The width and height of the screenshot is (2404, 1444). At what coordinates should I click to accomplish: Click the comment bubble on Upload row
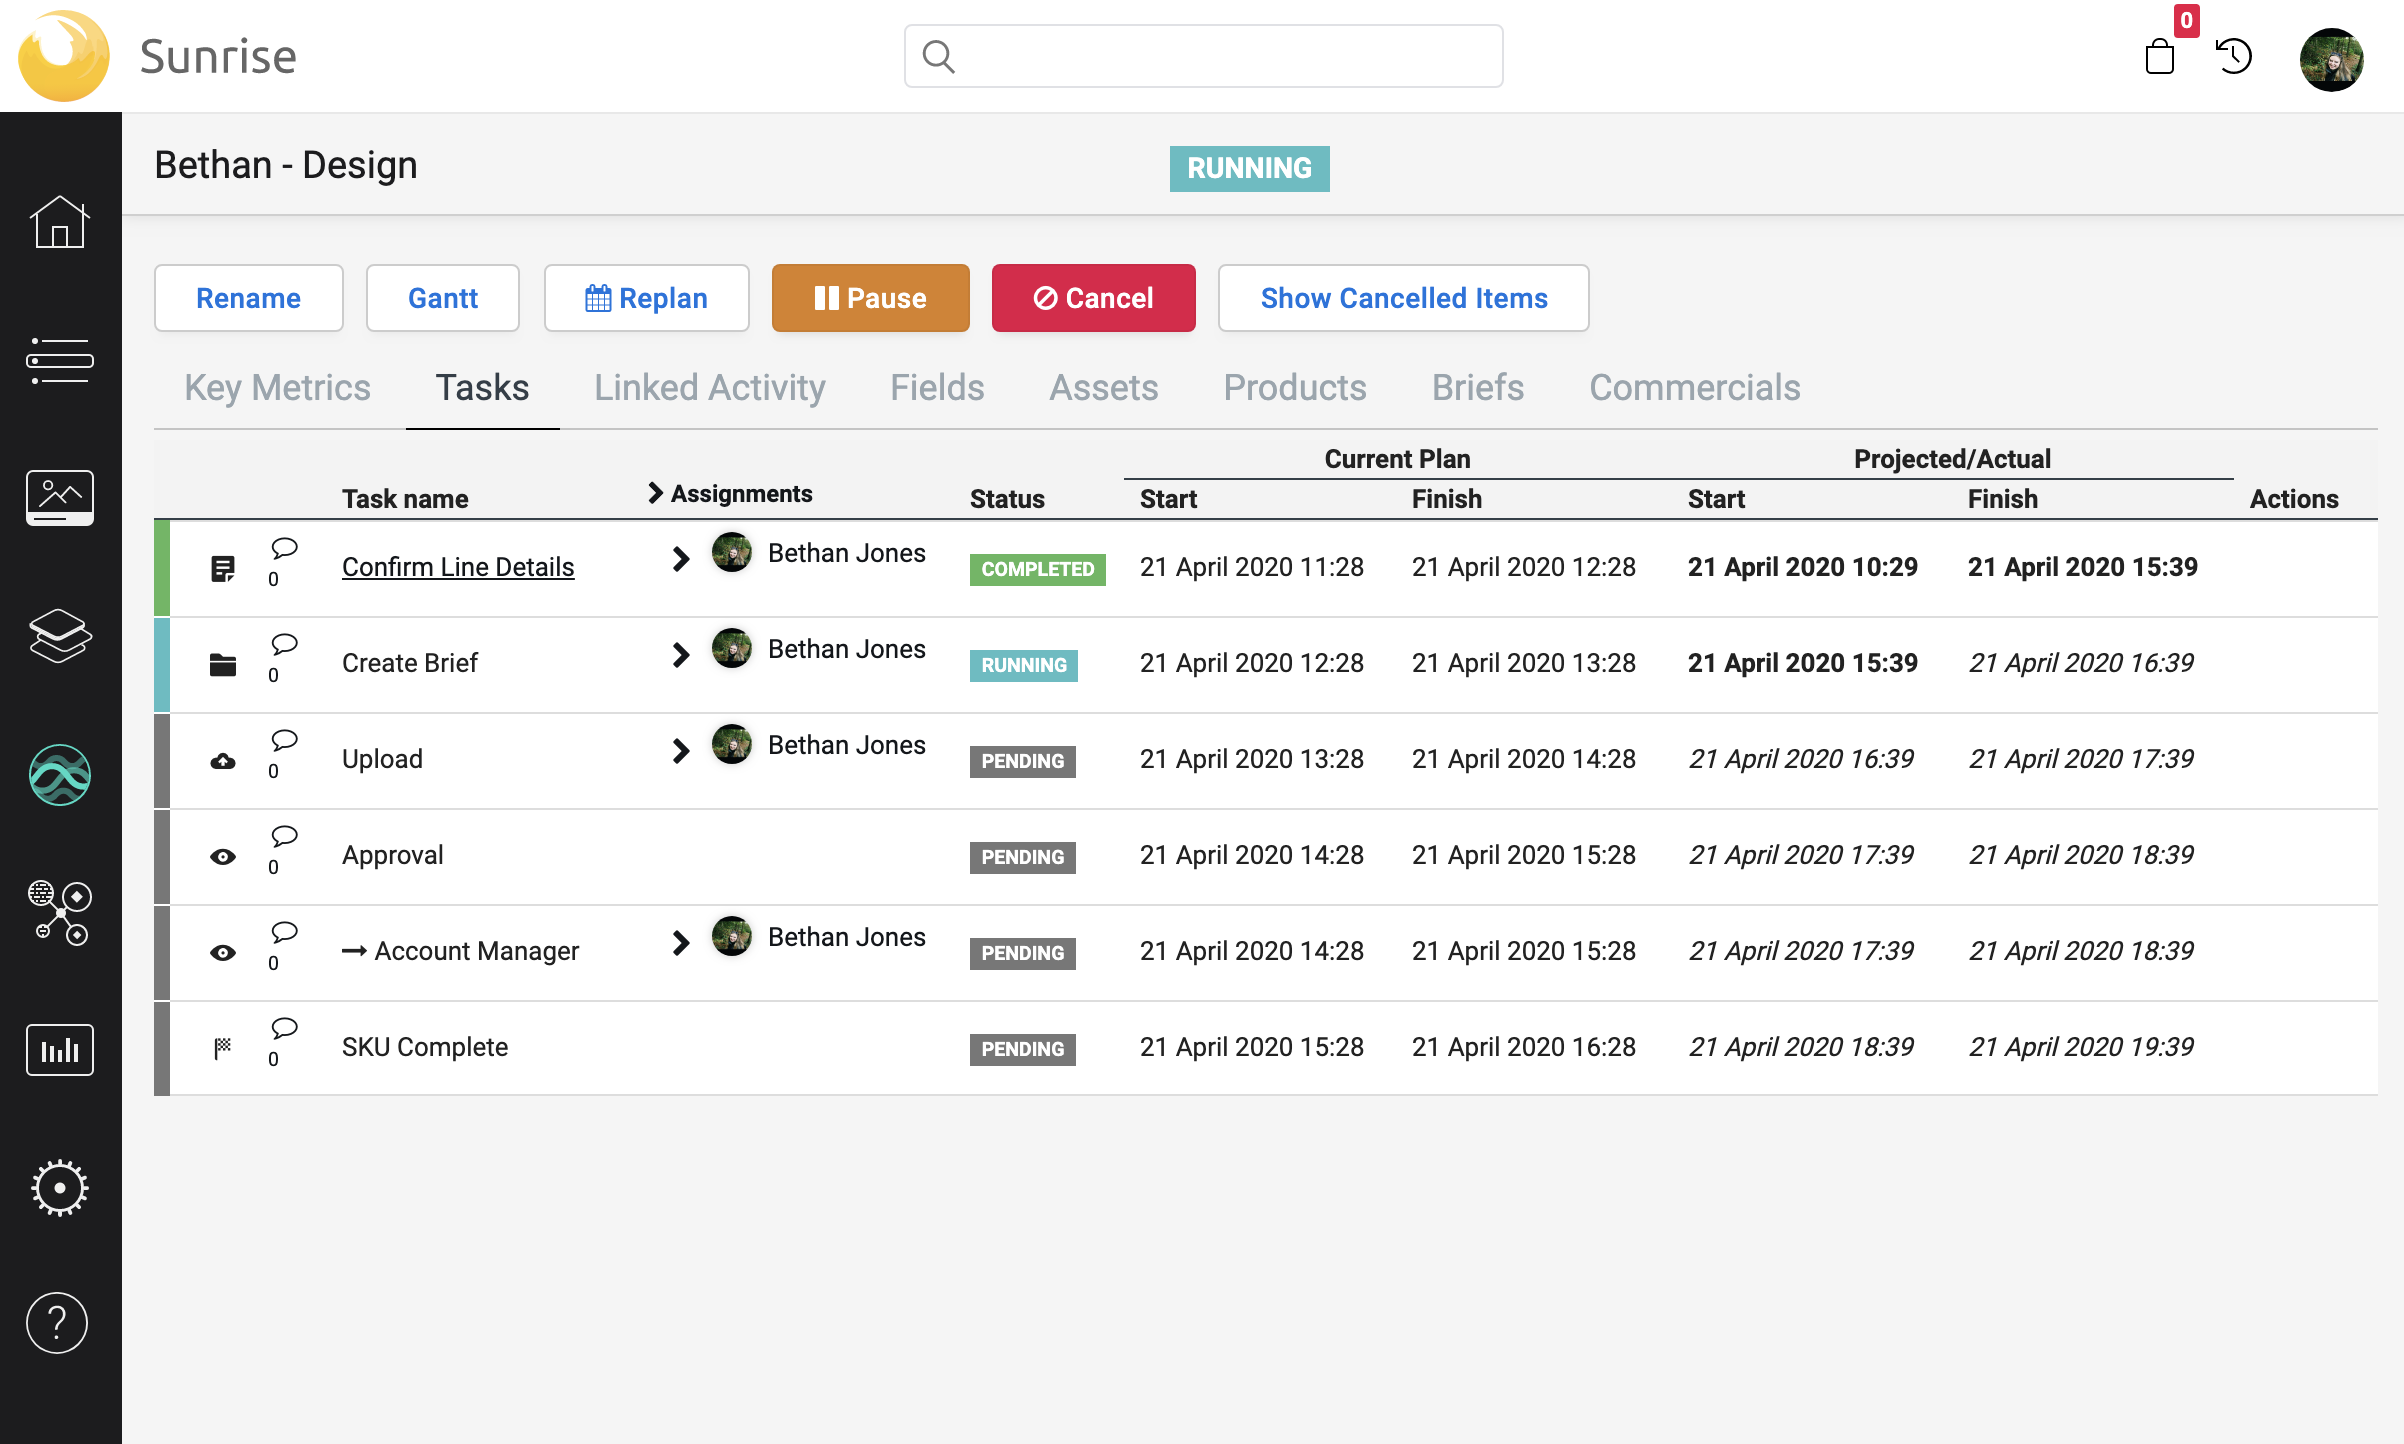coord(284,740)
